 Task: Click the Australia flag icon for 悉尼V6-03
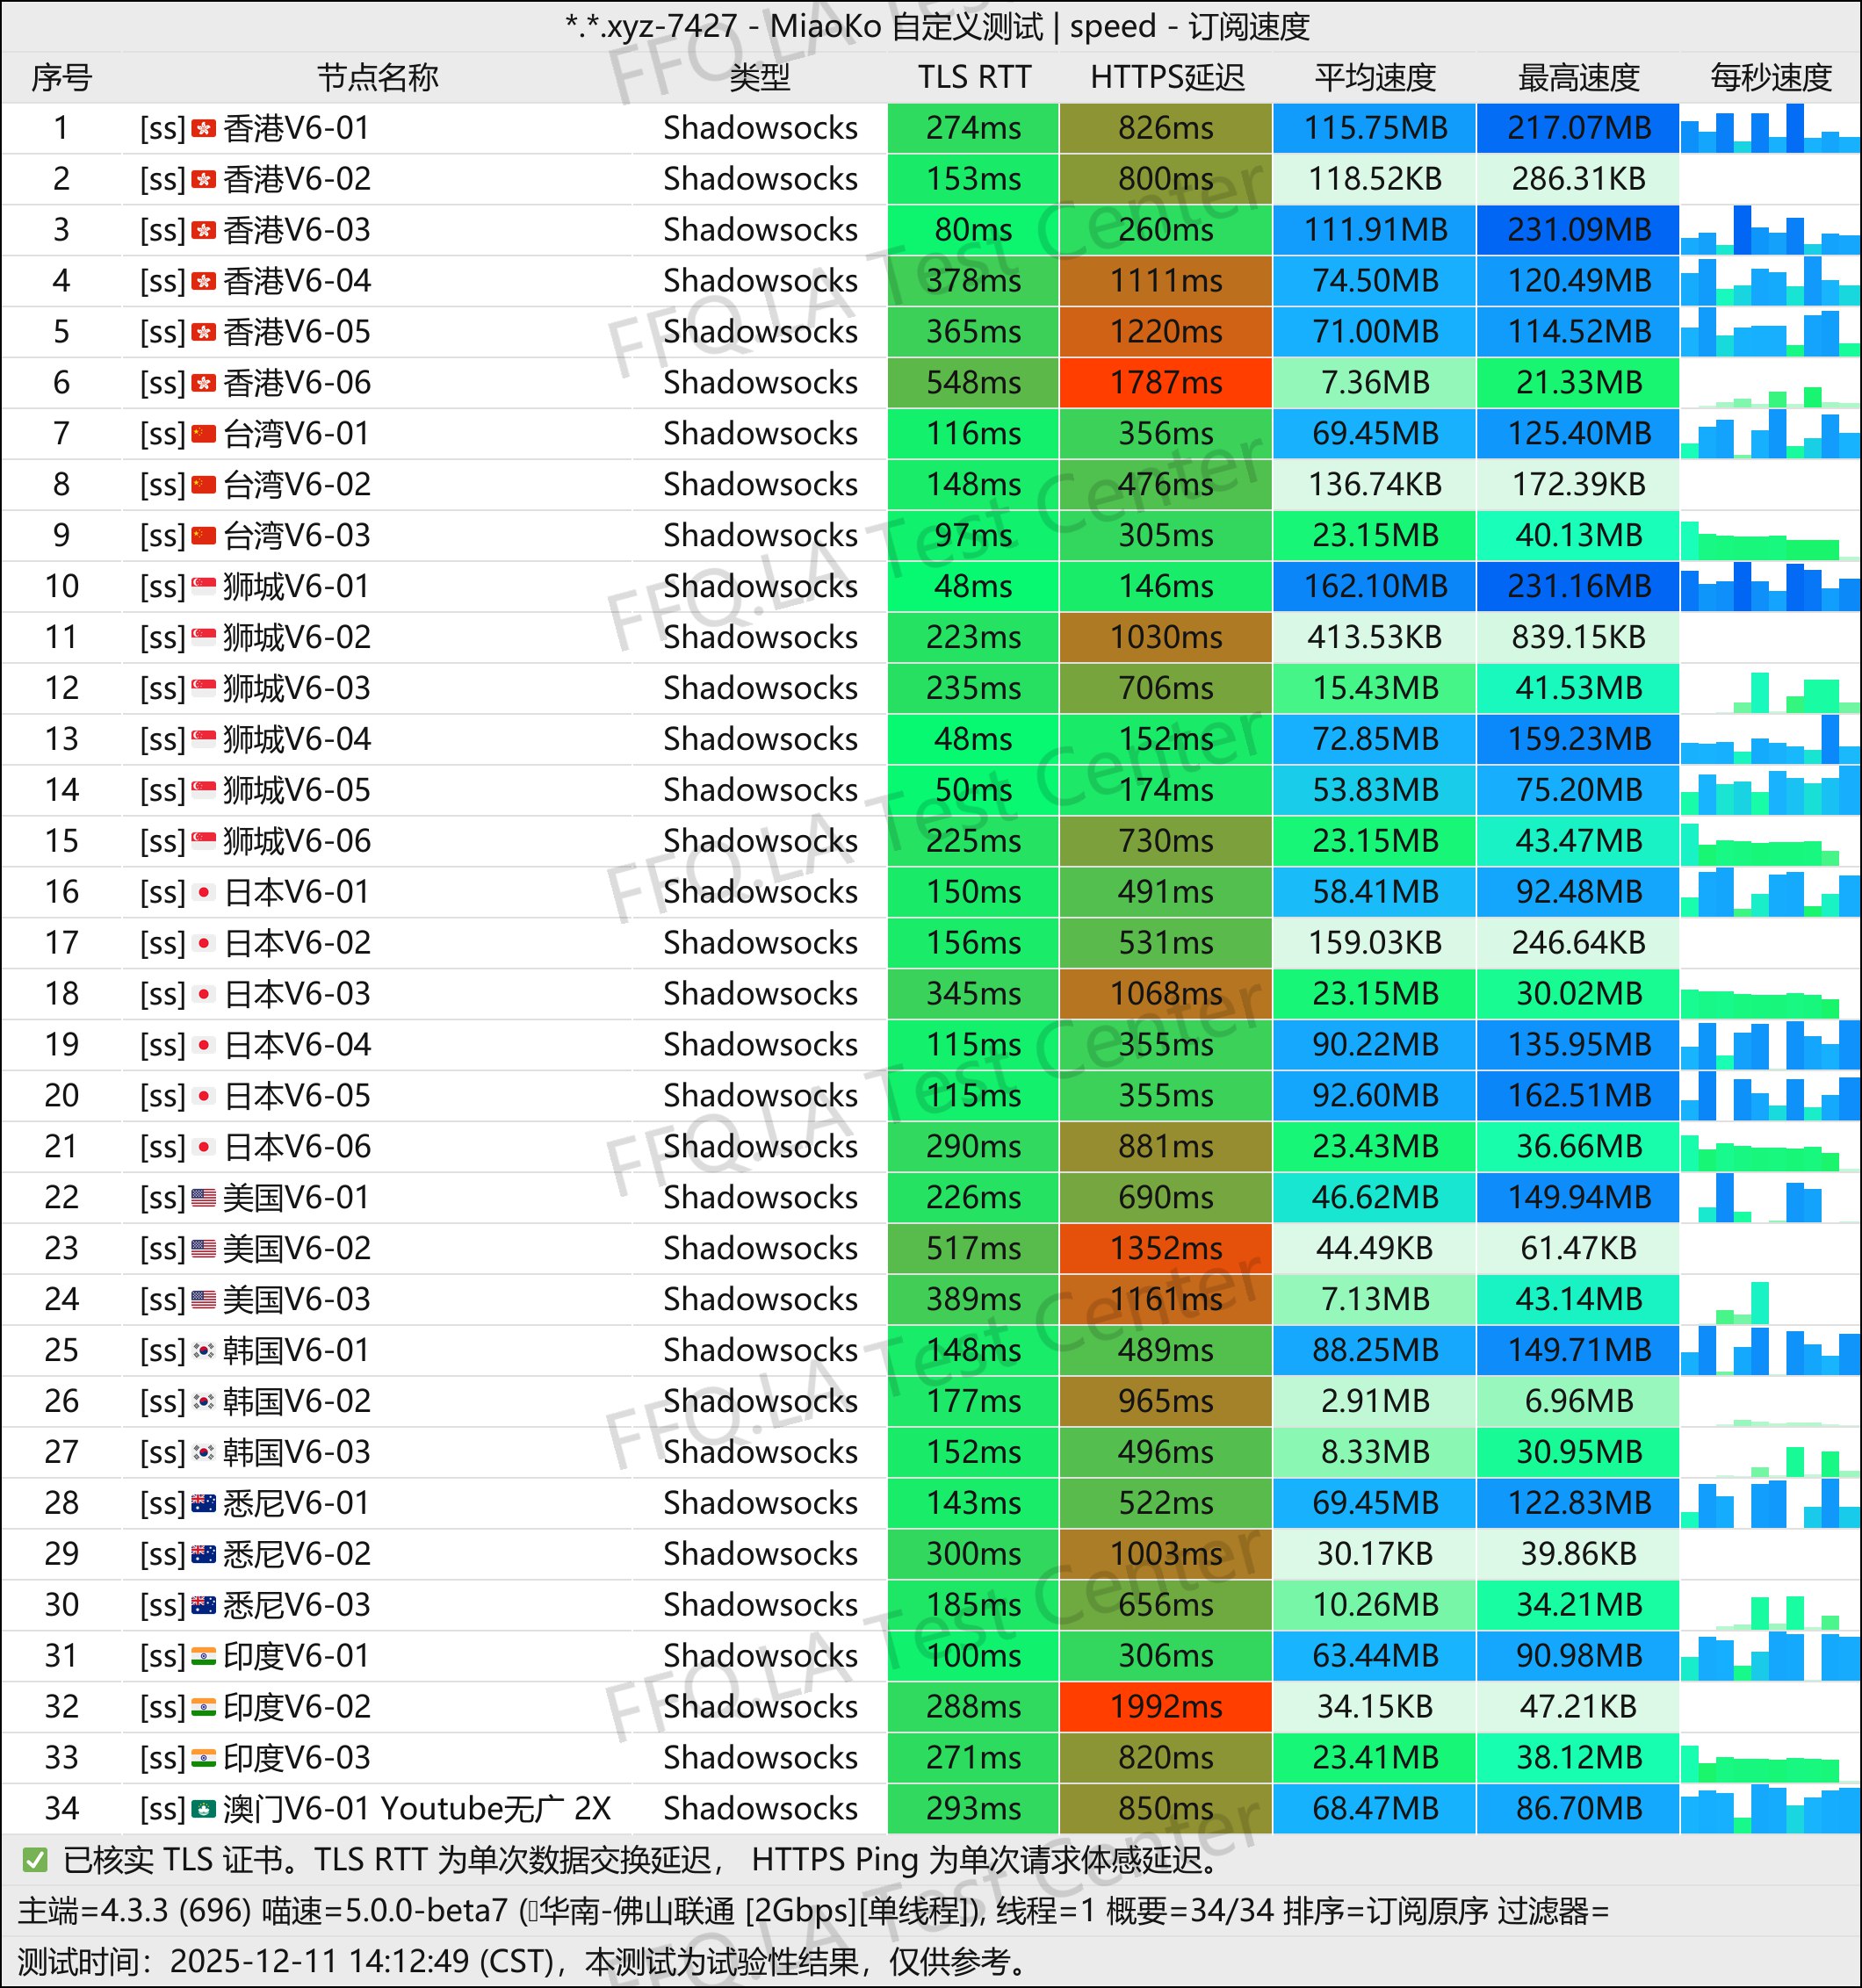click(x=204, y=1605)
